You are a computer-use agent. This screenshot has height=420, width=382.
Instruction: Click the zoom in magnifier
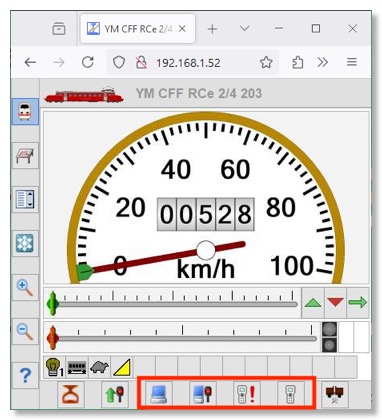click(x=25, y=287)
